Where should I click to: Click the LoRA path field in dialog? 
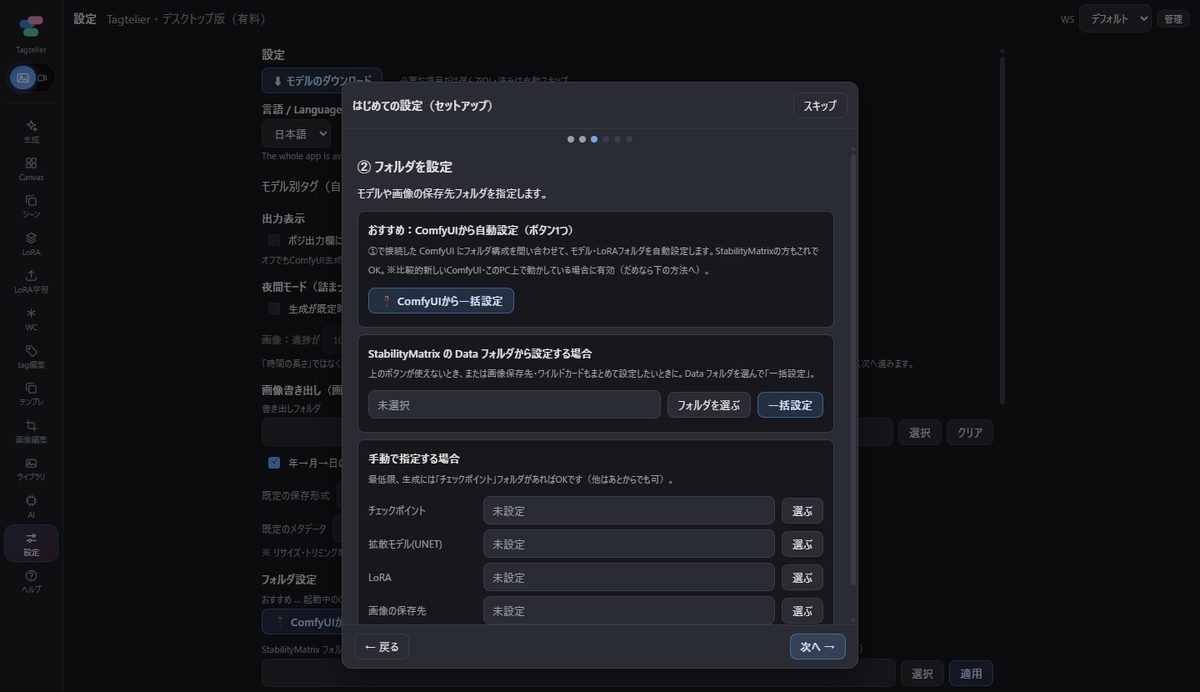tap(629, 577)
